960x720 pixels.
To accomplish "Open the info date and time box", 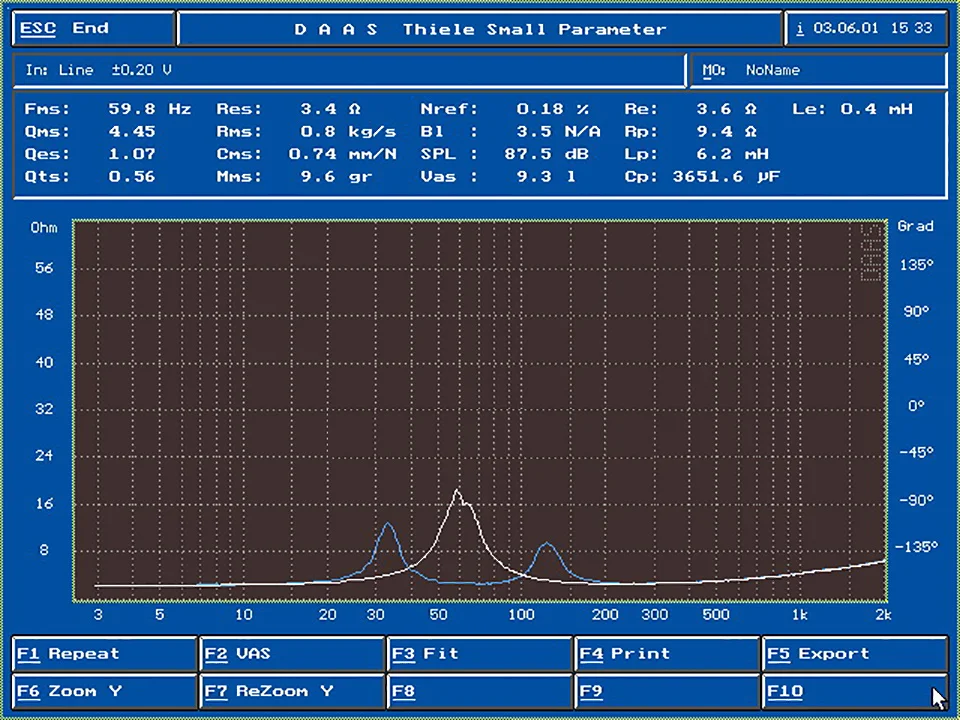I will click(x=866, y=29).
